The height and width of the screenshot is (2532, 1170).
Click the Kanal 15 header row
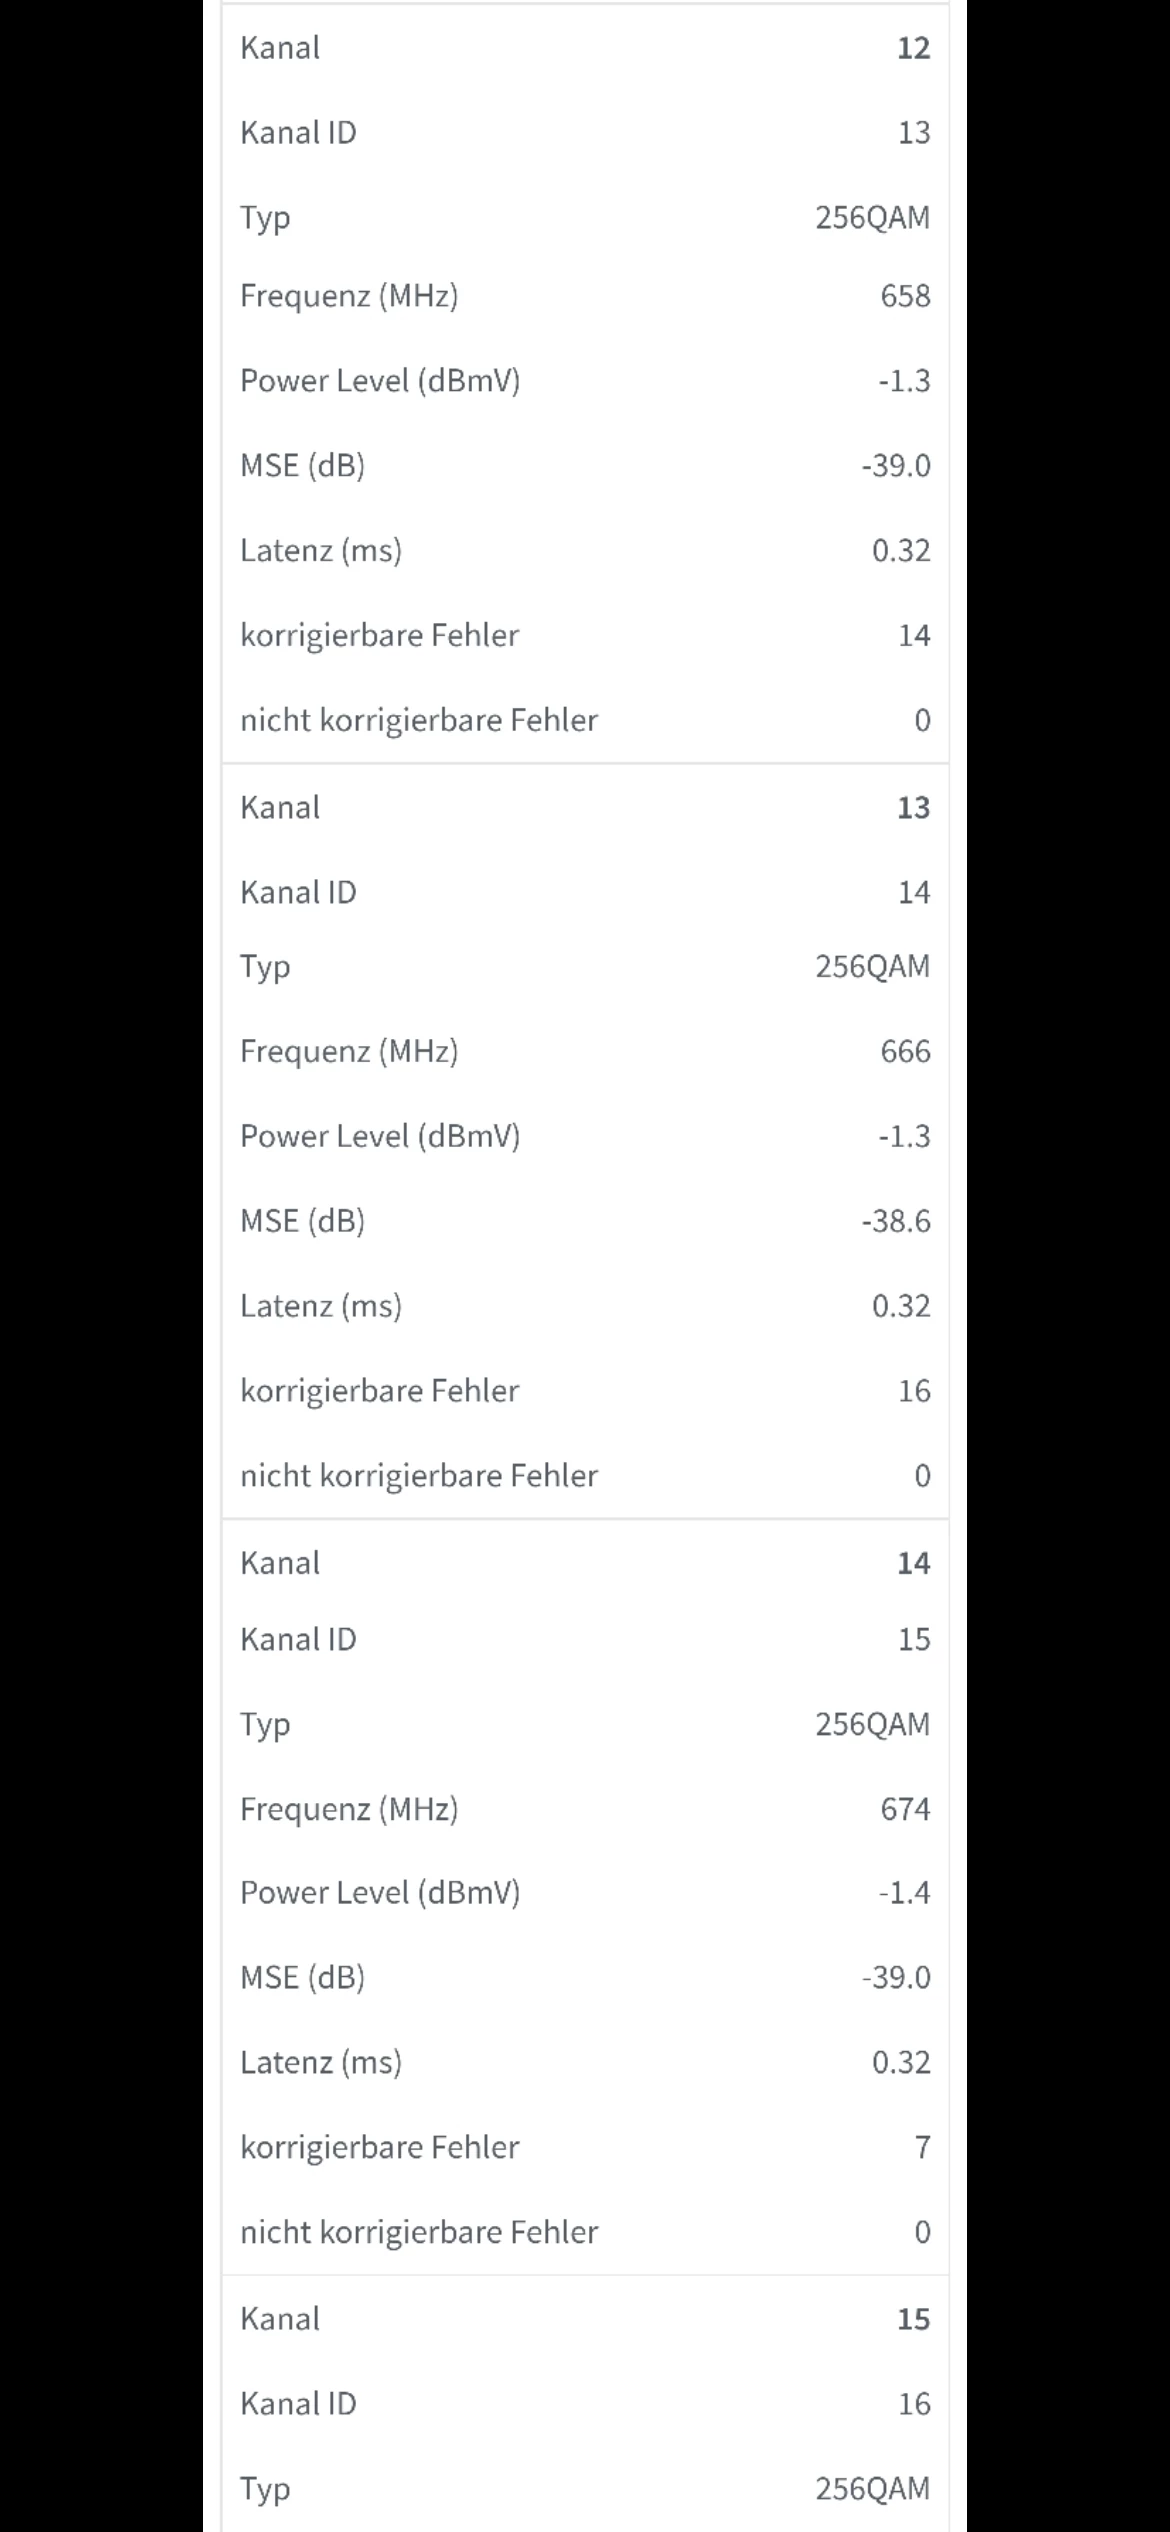pos(585,2319)
